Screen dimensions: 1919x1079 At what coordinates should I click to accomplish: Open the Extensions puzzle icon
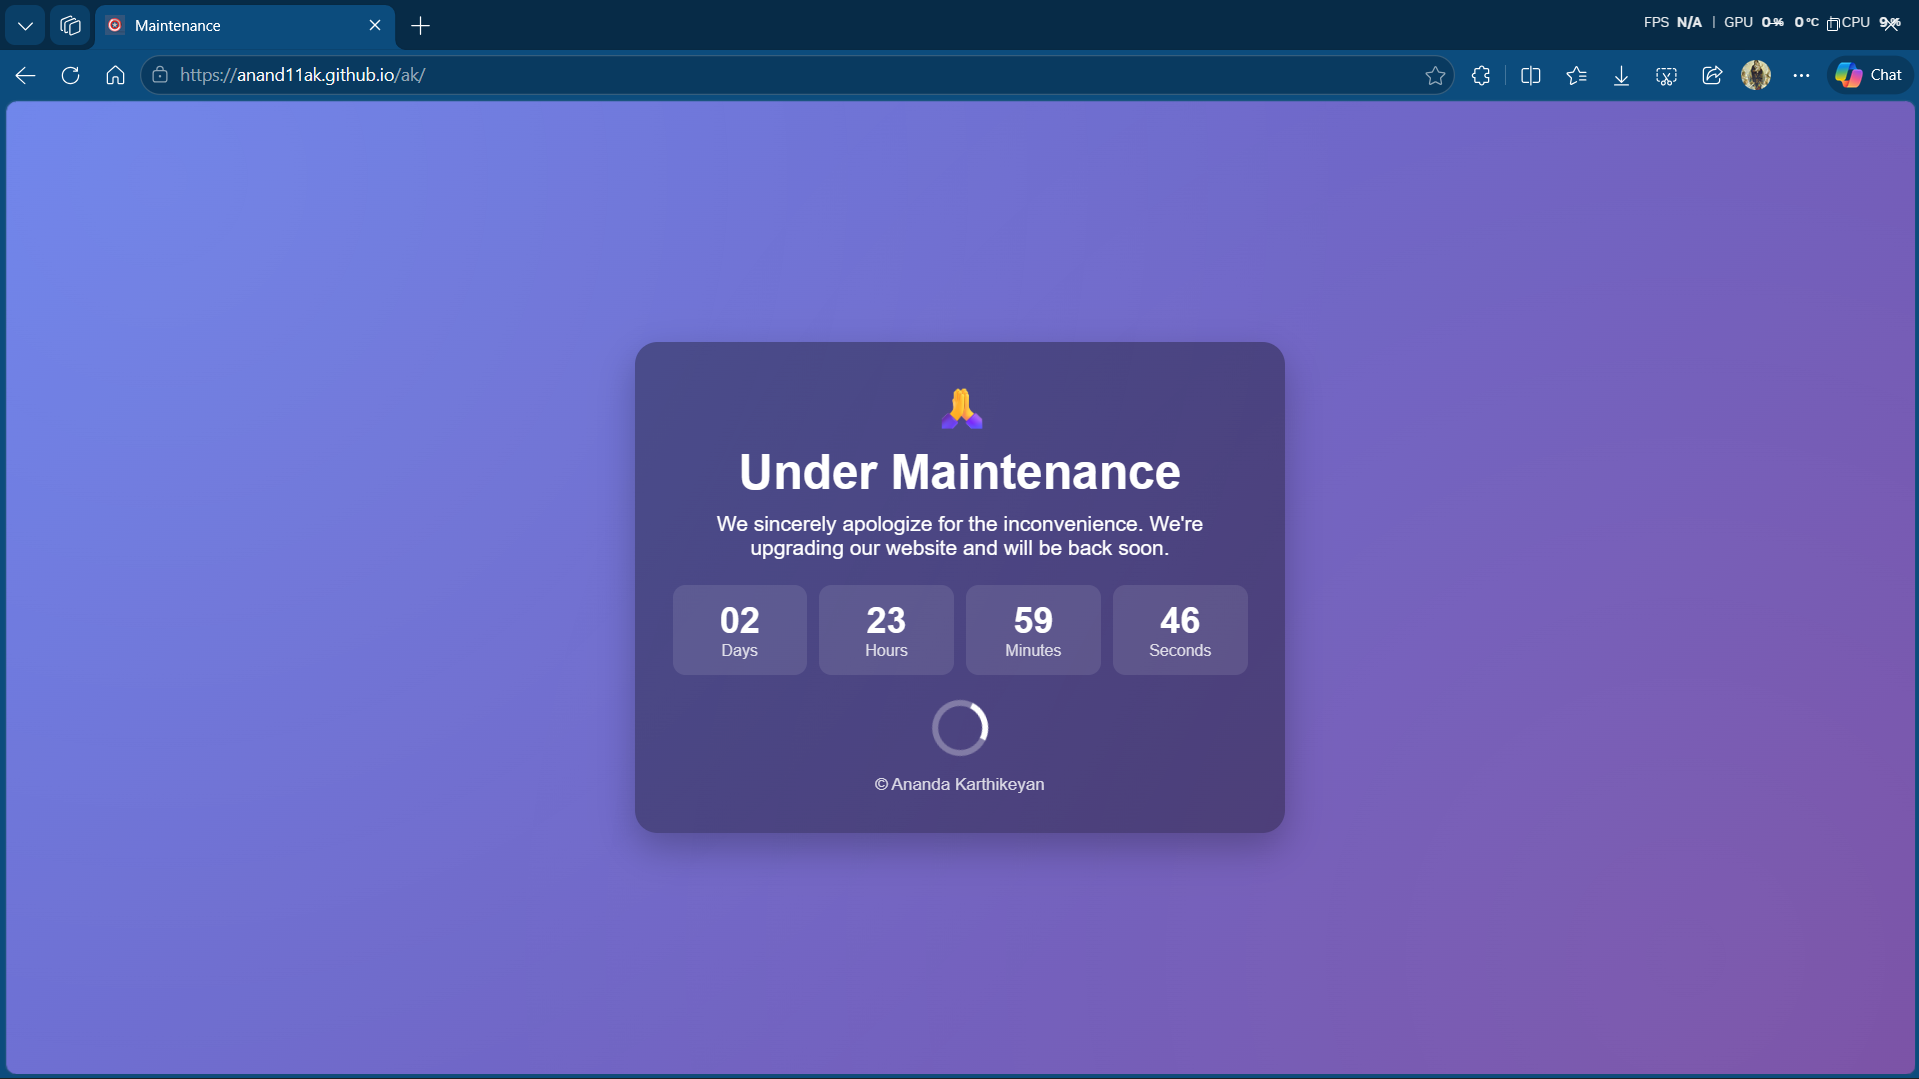(x=1481, y=75)
